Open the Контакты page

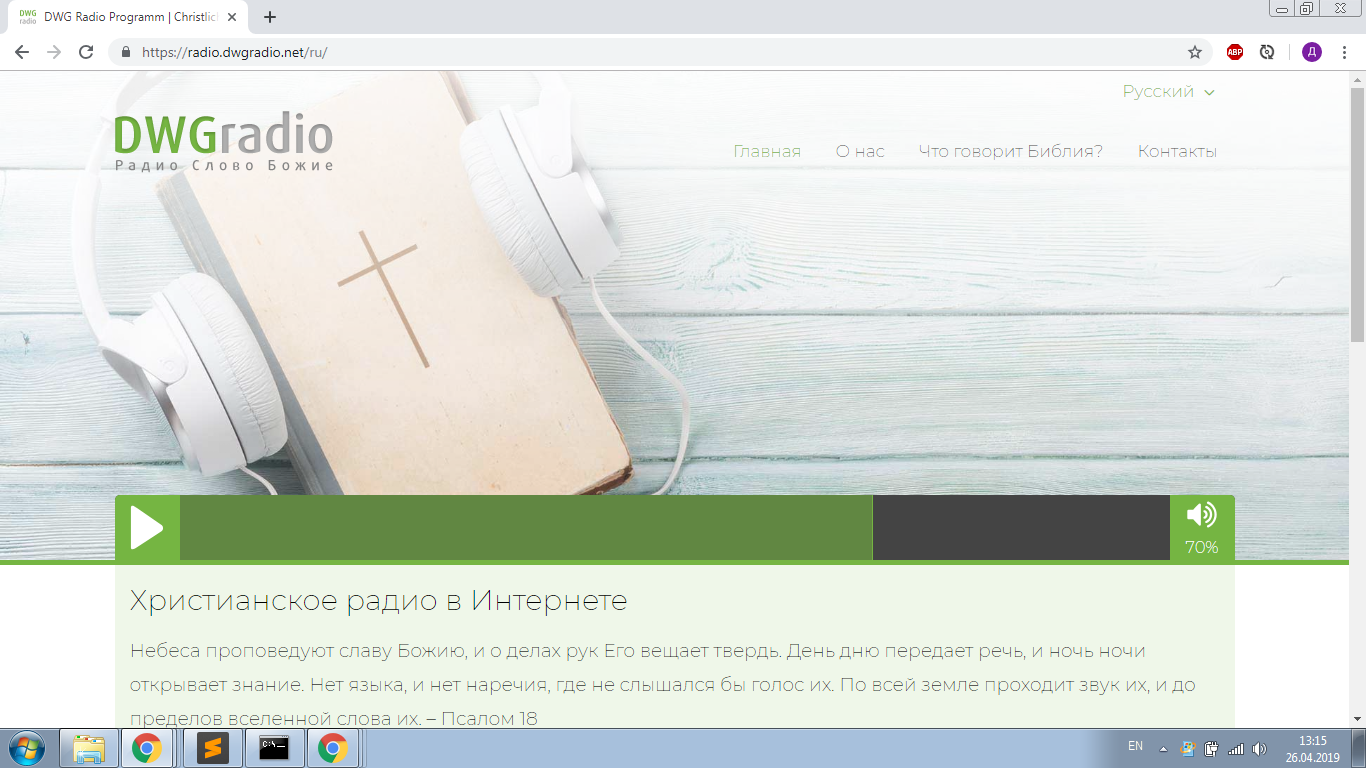coord(1177,152)
